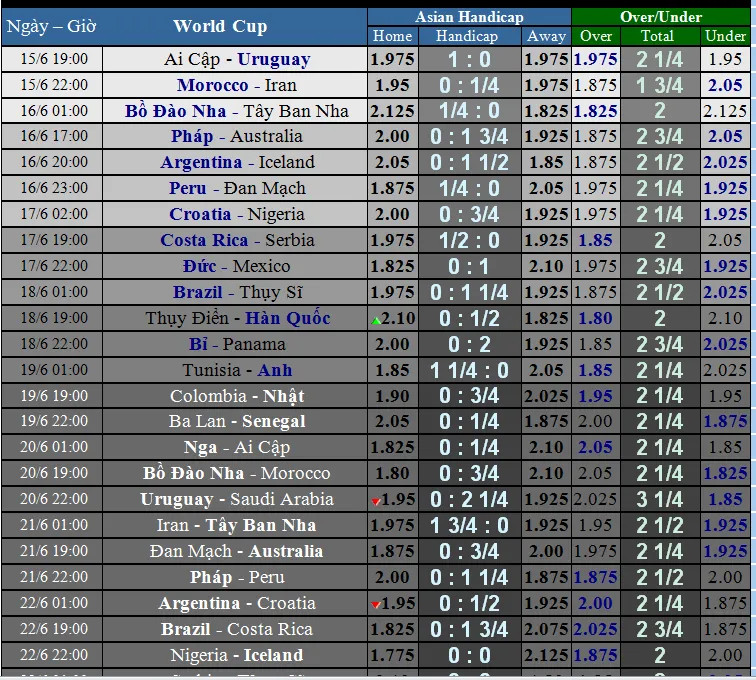Open the Peru - Đan Mạch match

(237, 189)
